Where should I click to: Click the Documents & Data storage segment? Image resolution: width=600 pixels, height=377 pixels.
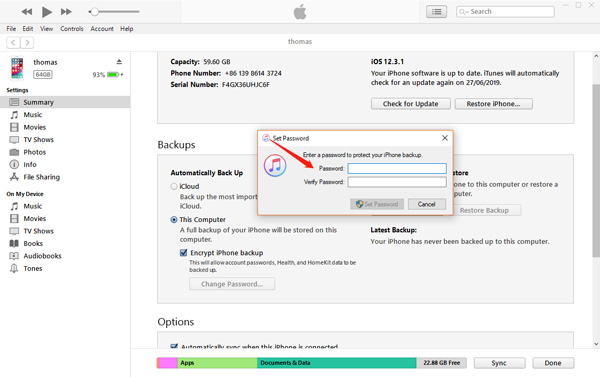pos(336,363)
